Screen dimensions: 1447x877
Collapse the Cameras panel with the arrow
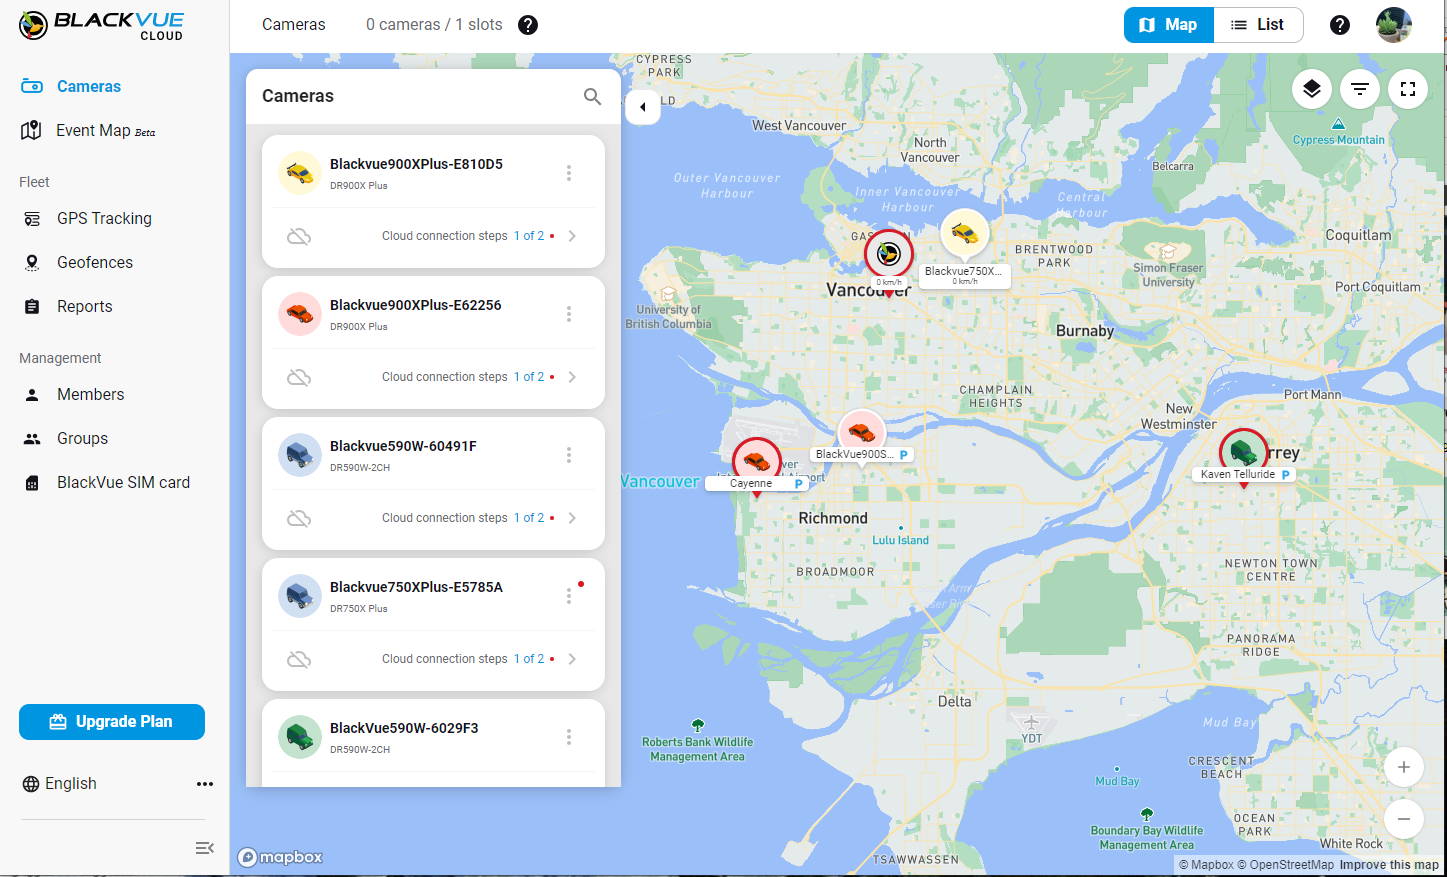tap(643, 107)
